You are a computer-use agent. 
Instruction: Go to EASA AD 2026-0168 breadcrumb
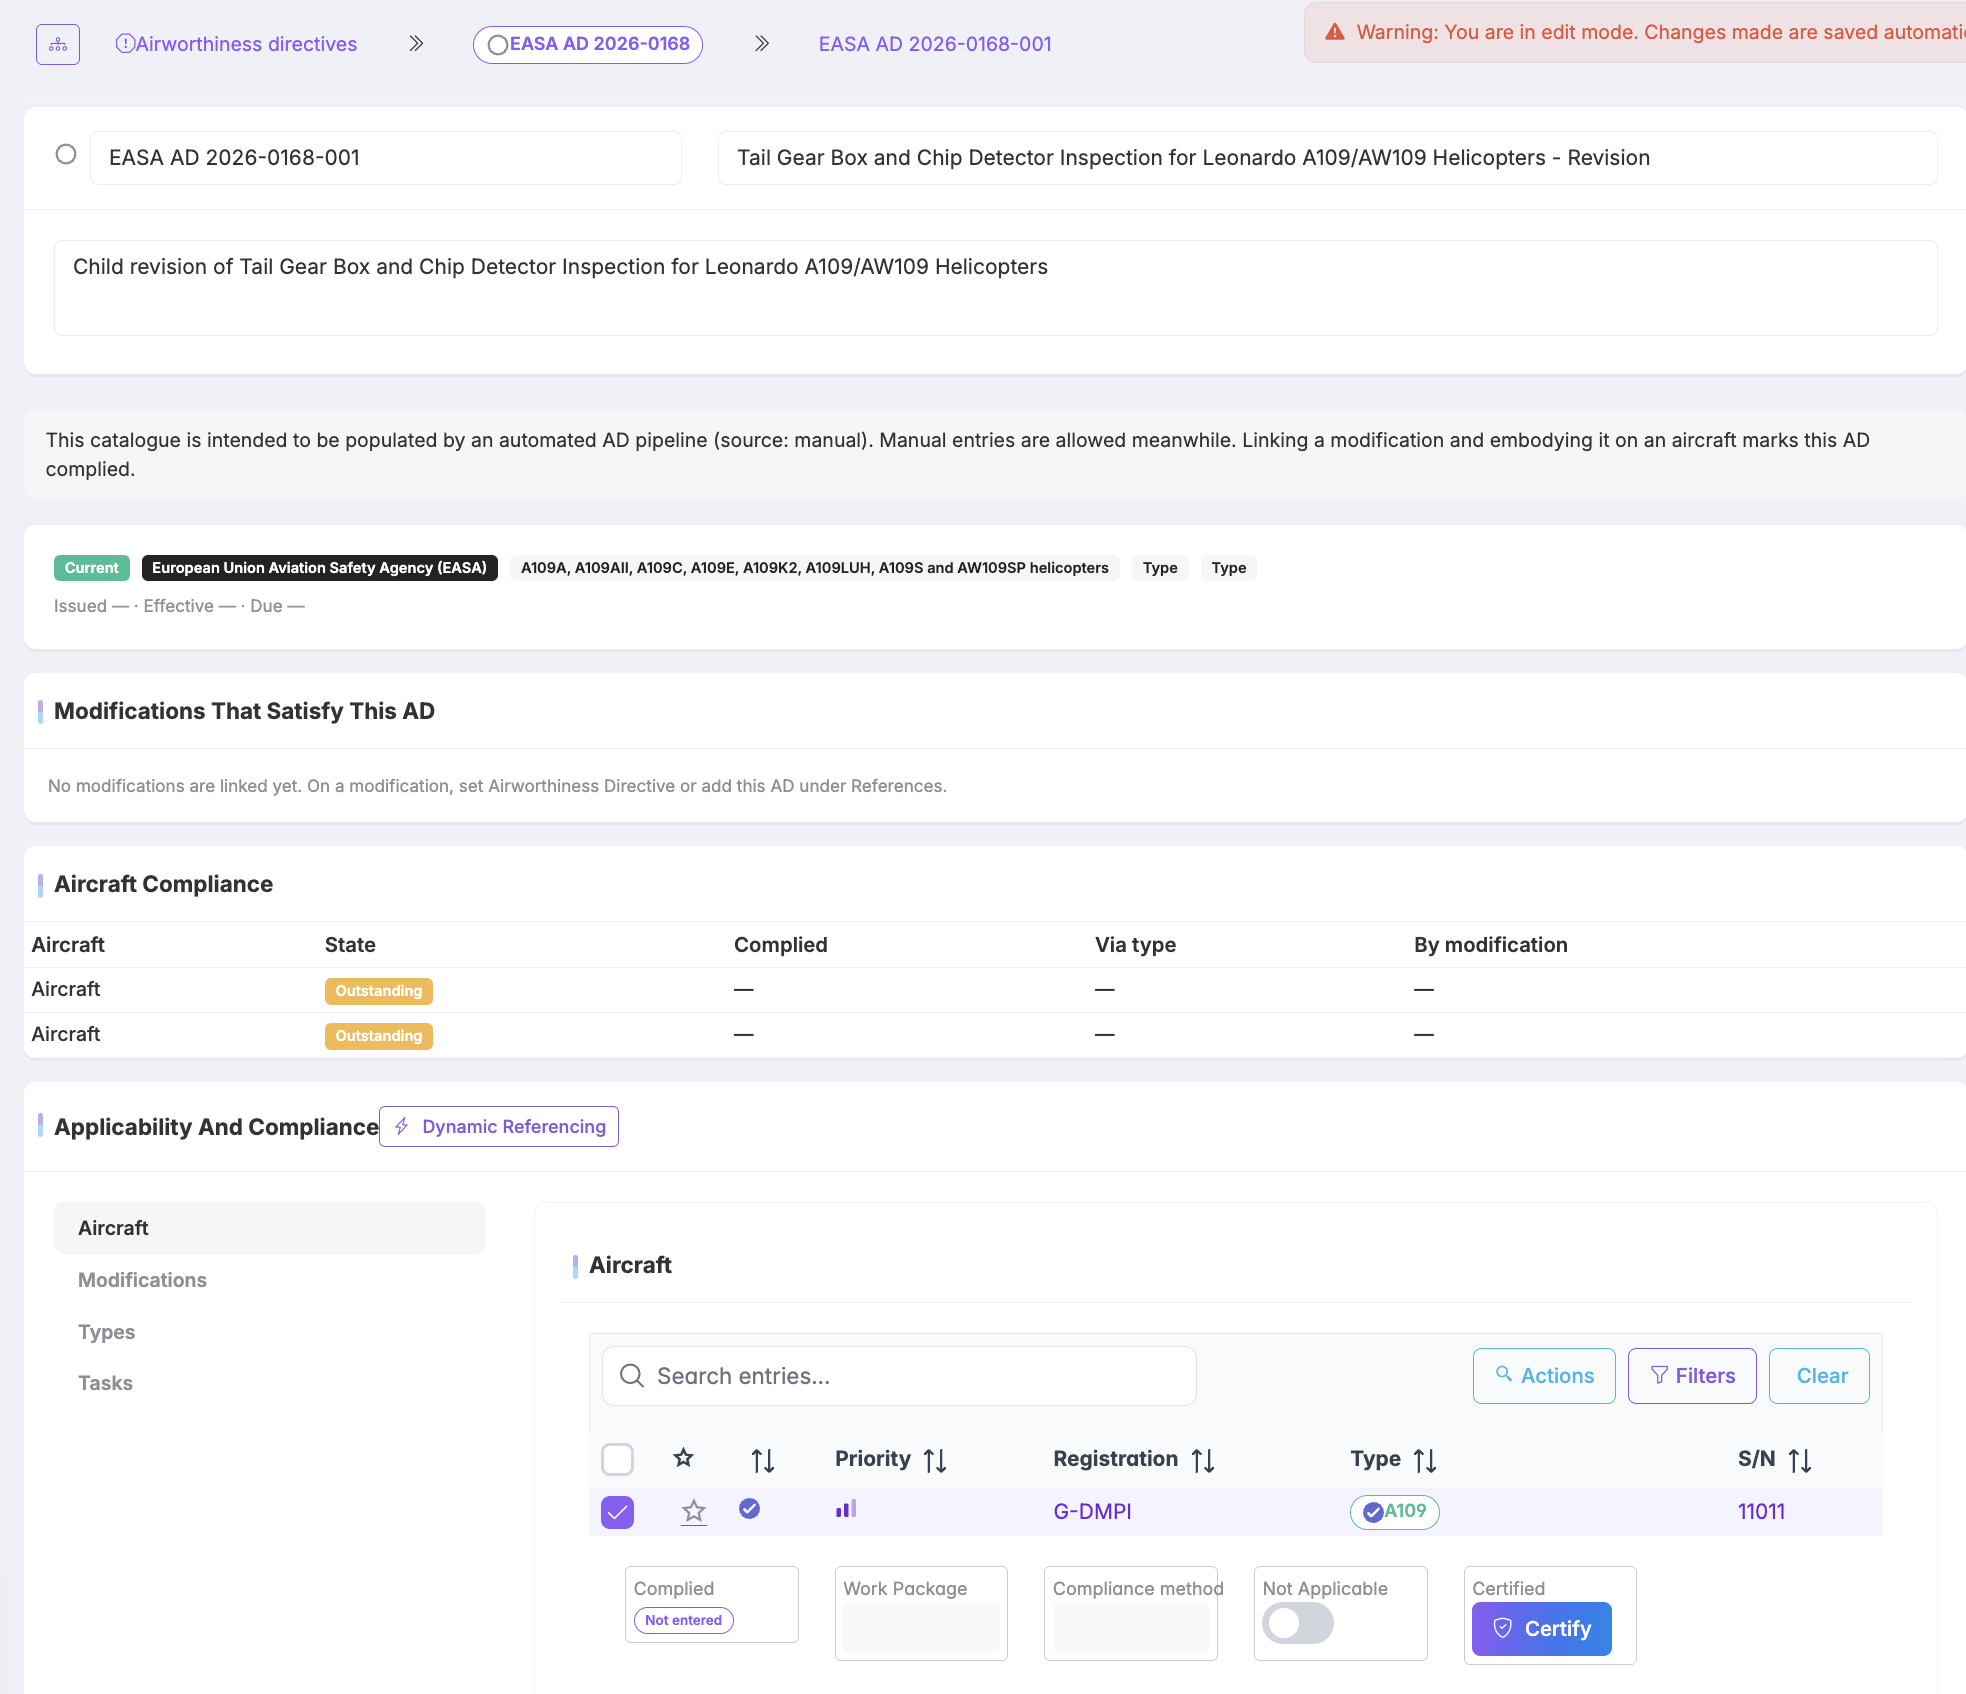tap(588, 44)
